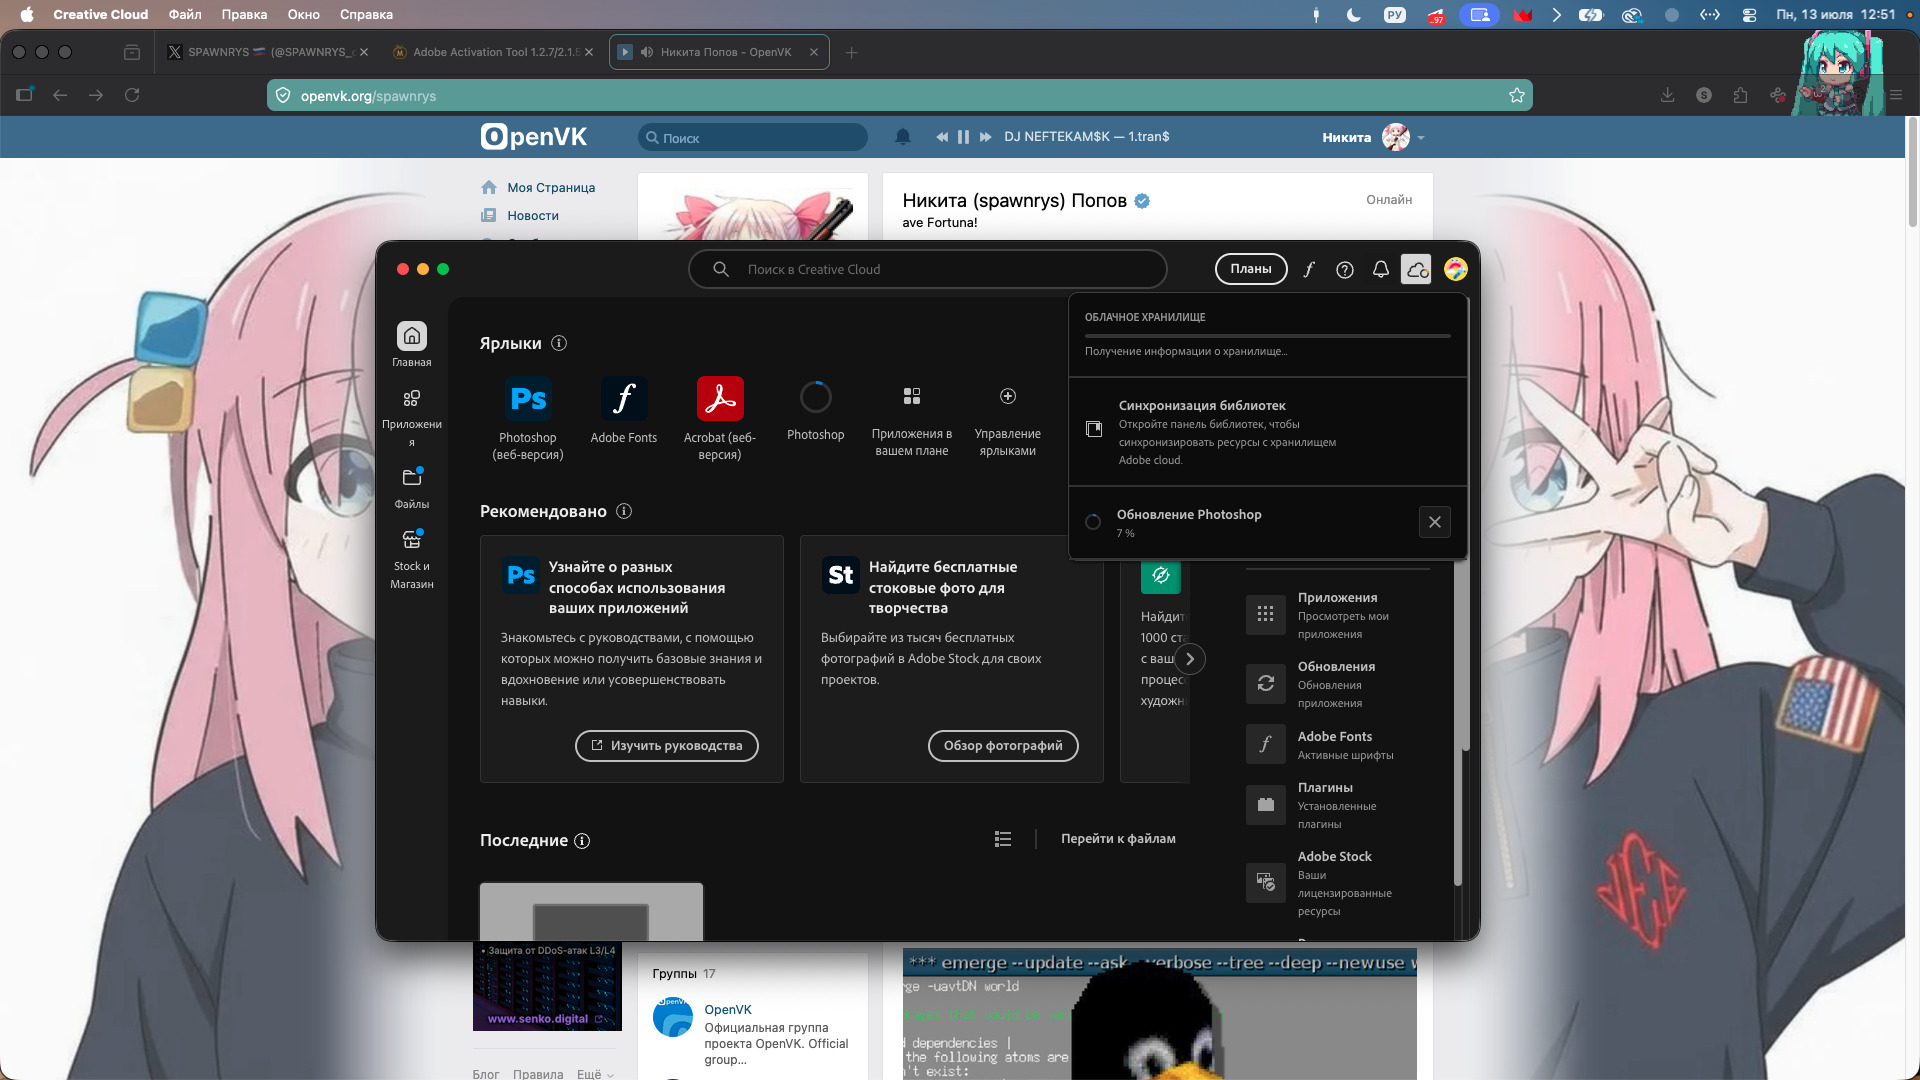Image resolution: width=1920 pixels, height=1080 pixels.
Task: Open Adobe Stock licensed resources item
Action: [1336, 883]
